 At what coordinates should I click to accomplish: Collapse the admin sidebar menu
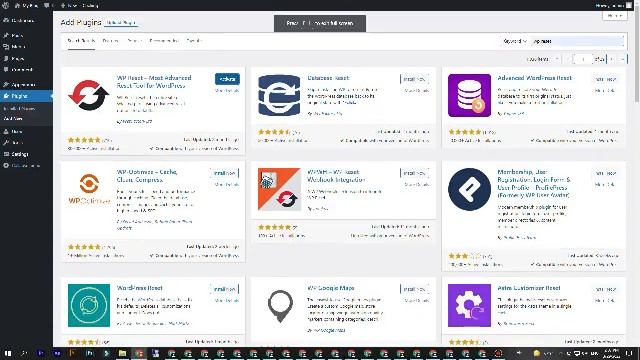pos(22,166)
